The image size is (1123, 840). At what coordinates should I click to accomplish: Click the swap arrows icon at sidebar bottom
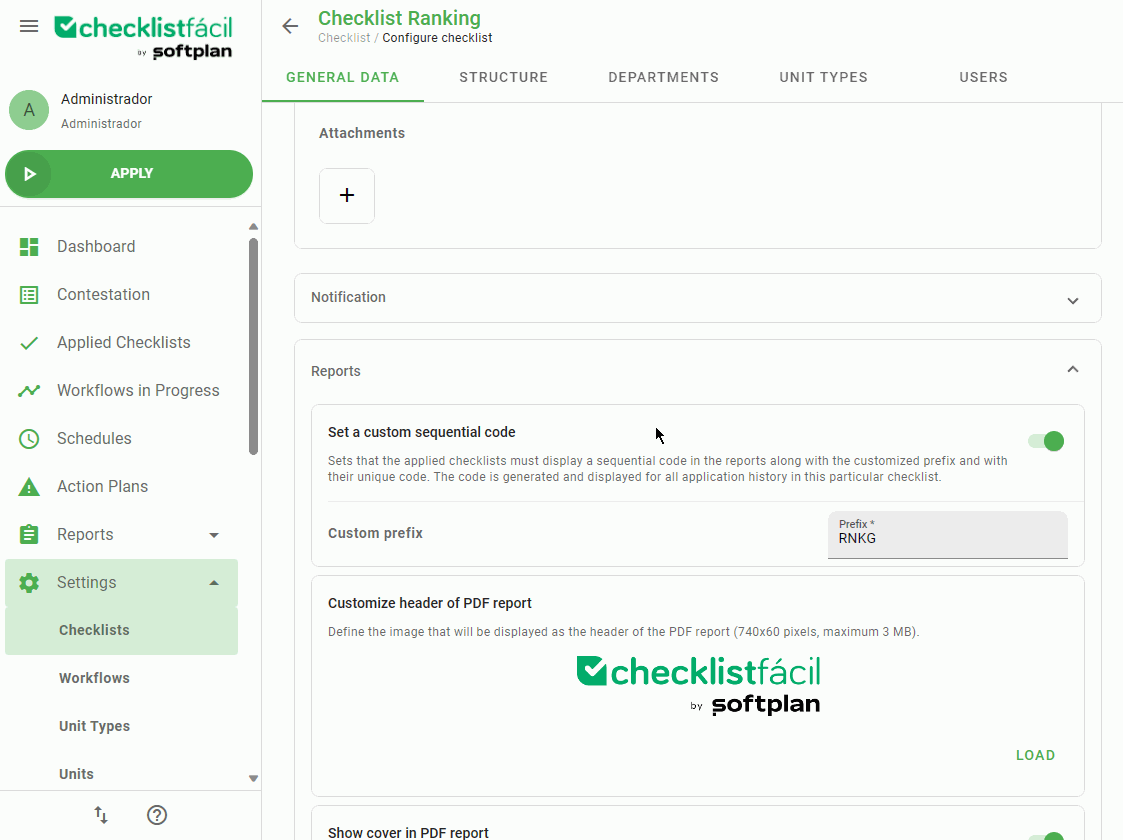pyautogui.click(x=101, y=815)
